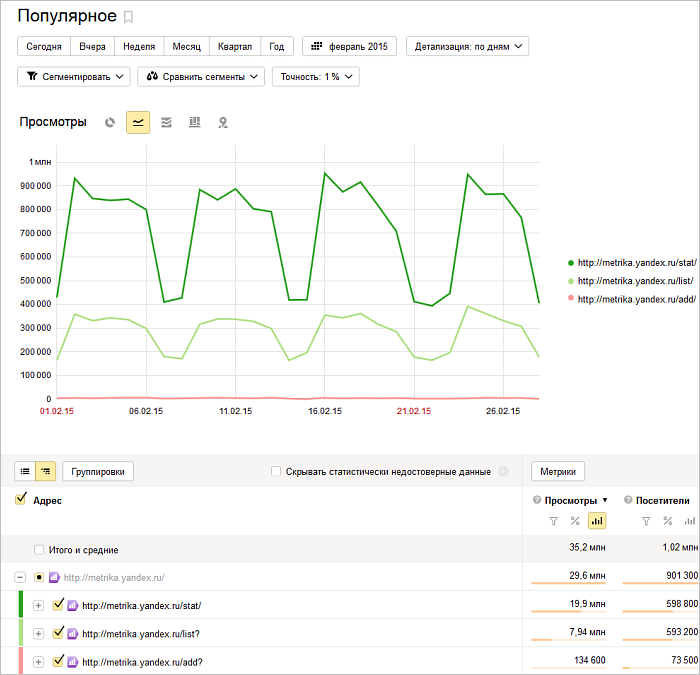
Task: Click the Посетители column header
Action: 662,500
